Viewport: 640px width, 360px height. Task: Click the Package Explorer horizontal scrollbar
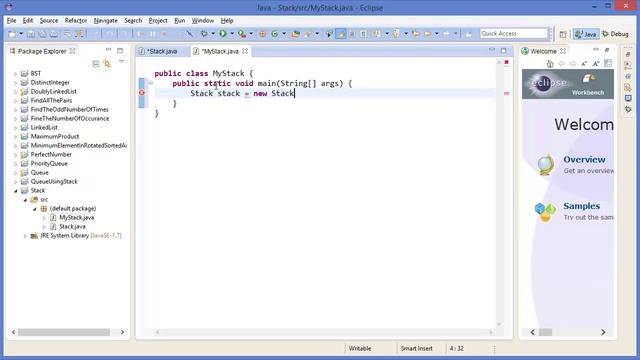[x=64, y=332]
